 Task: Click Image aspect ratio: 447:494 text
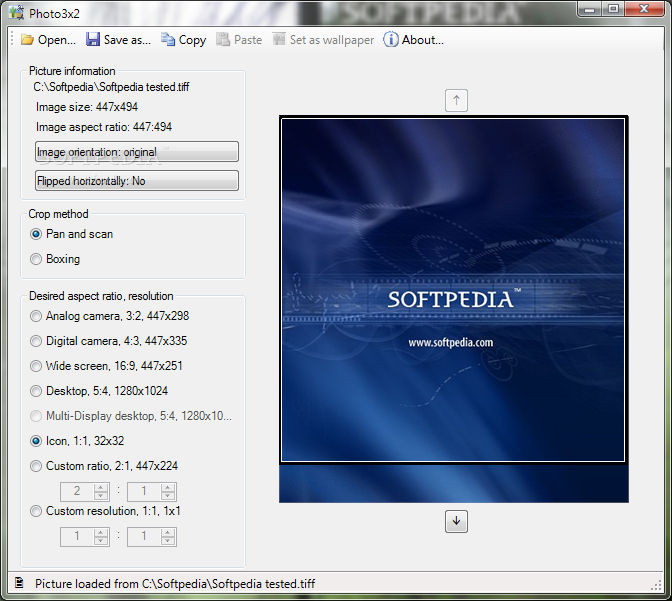[104, 127]
